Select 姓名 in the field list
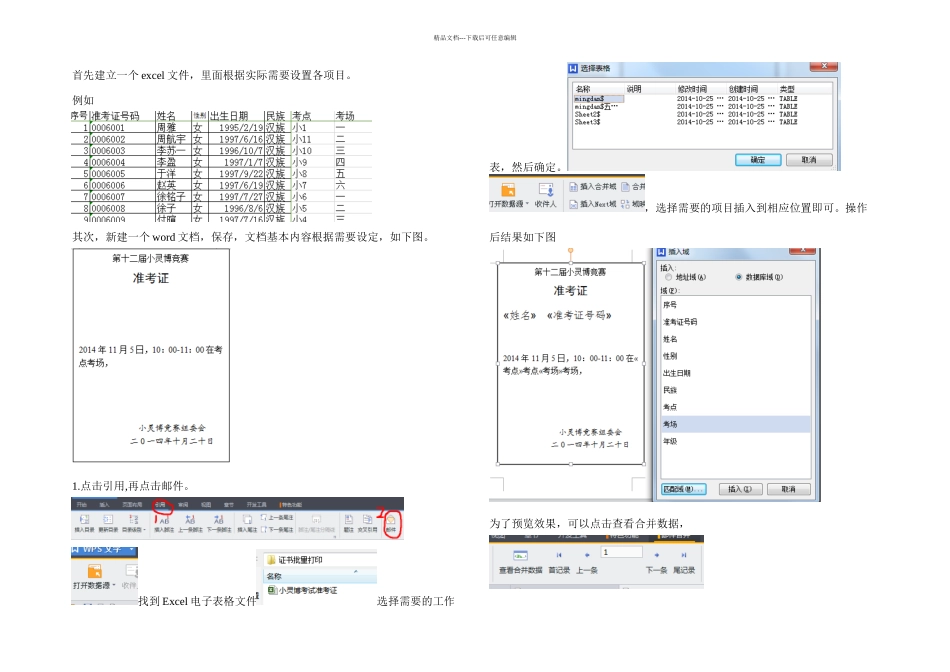The width and height of the screenshot is (950, 672). (736, 339)
